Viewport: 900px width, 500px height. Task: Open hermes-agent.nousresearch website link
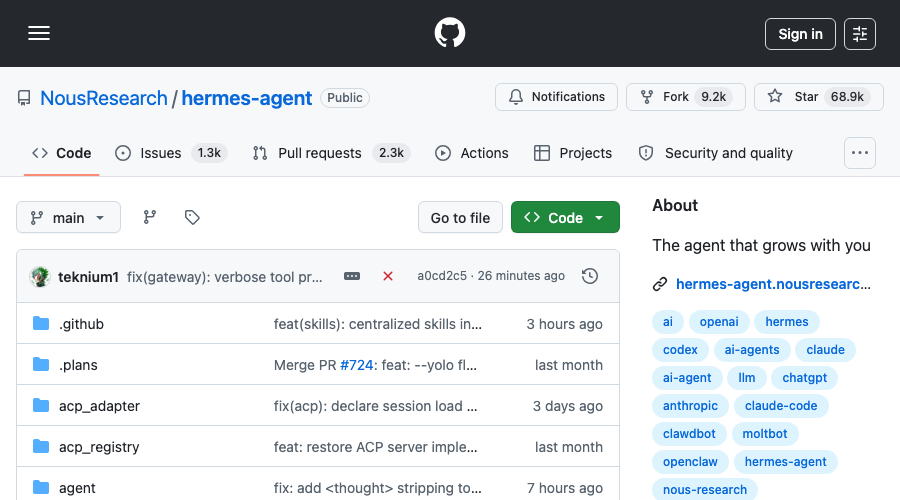(773, 284)
